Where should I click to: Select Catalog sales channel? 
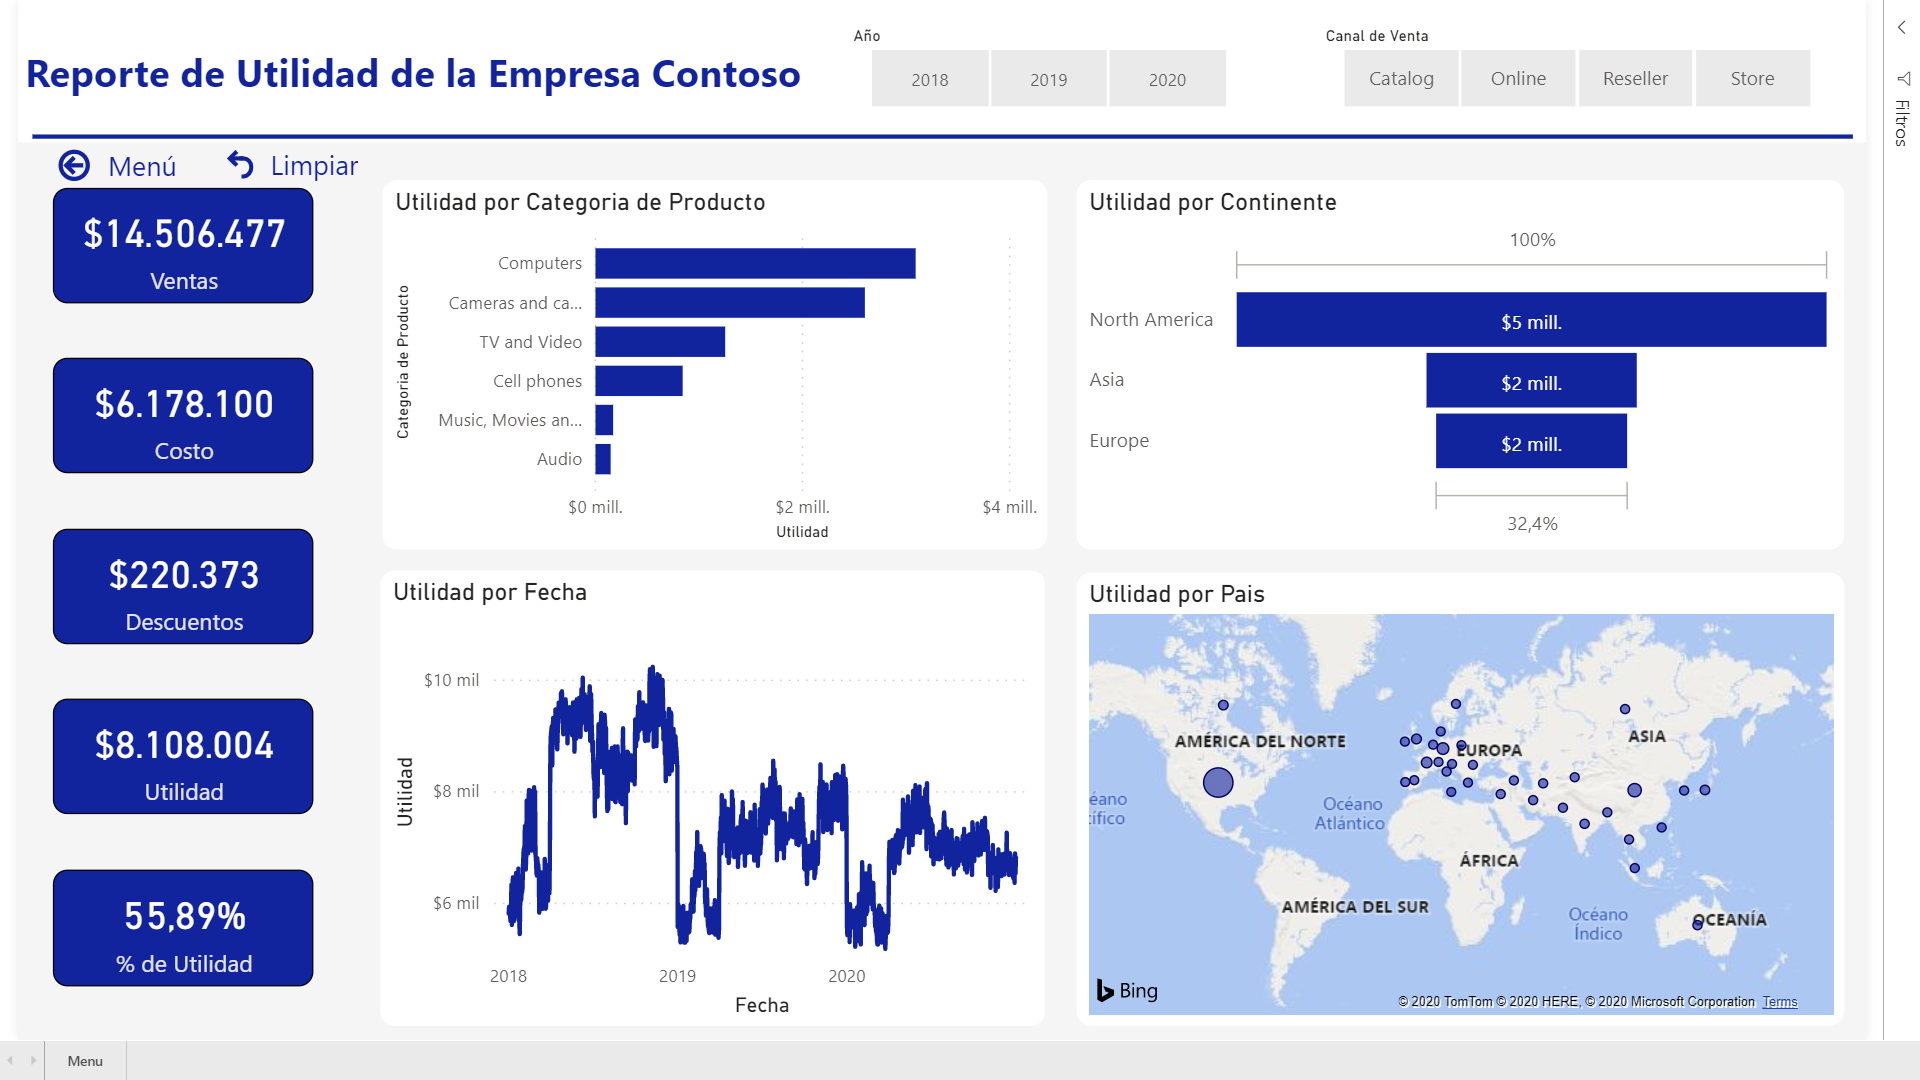tap(1401, 78)
